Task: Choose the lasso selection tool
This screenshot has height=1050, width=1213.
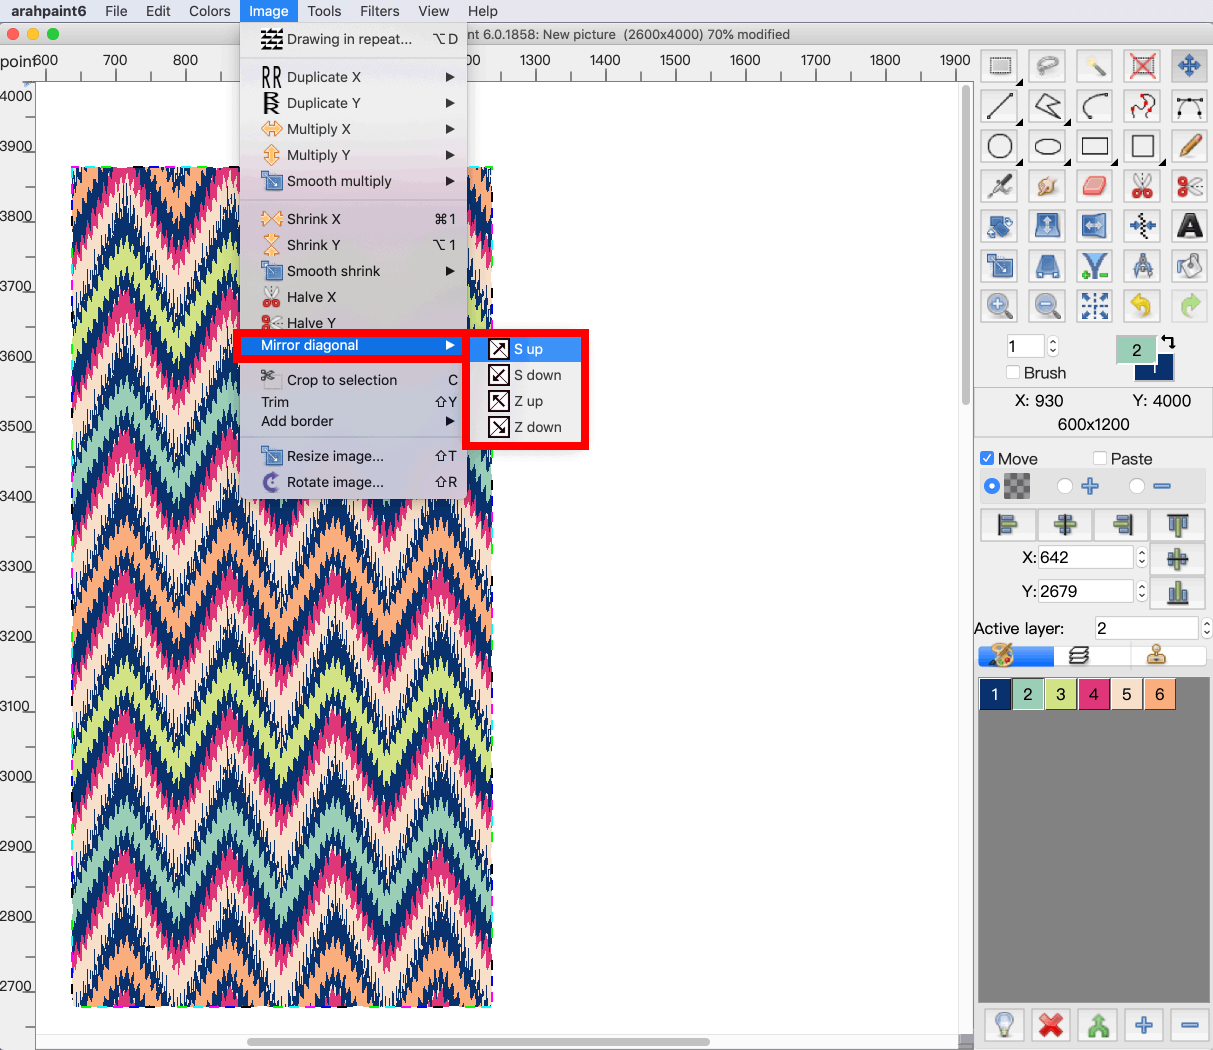Action: [1047, 66]
